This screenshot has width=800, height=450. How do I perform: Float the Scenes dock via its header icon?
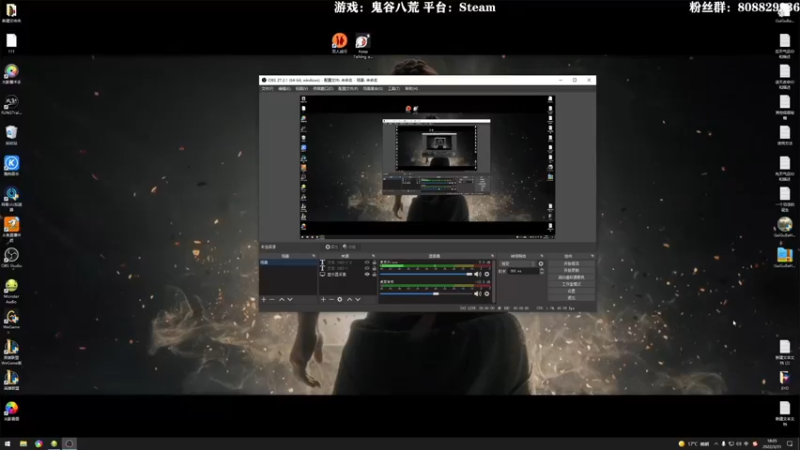(314, 256)
